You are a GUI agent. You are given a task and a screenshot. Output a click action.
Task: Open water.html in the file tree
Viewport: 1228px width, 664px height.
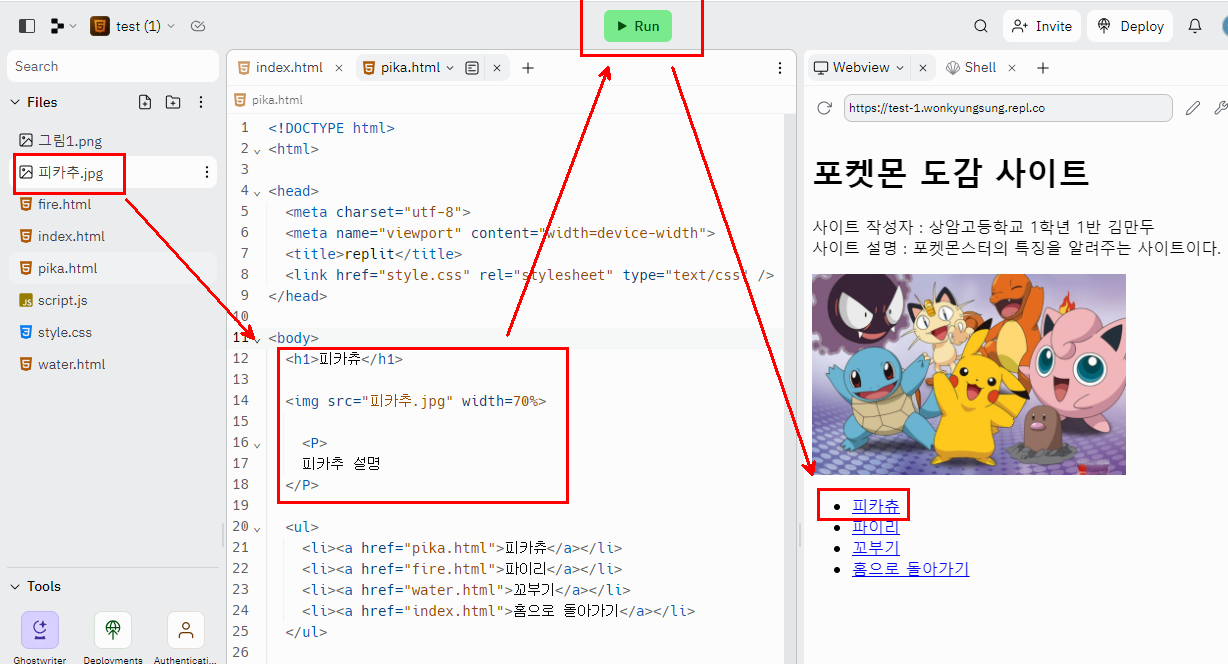click(x=71, y=364)
